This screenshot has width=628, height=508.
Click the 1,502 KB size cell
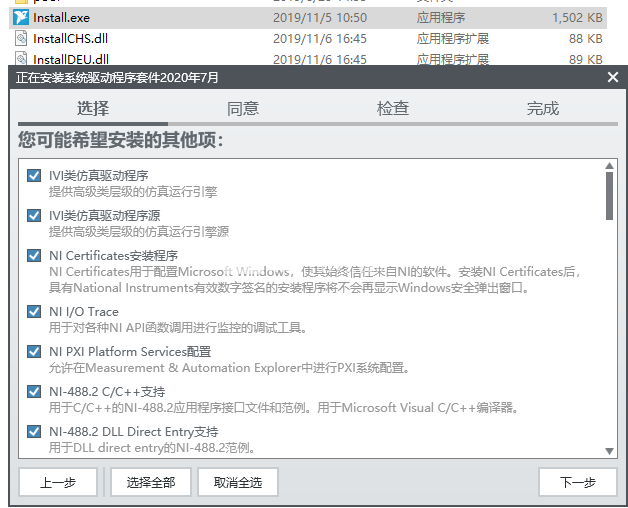[x=577, y=18]
